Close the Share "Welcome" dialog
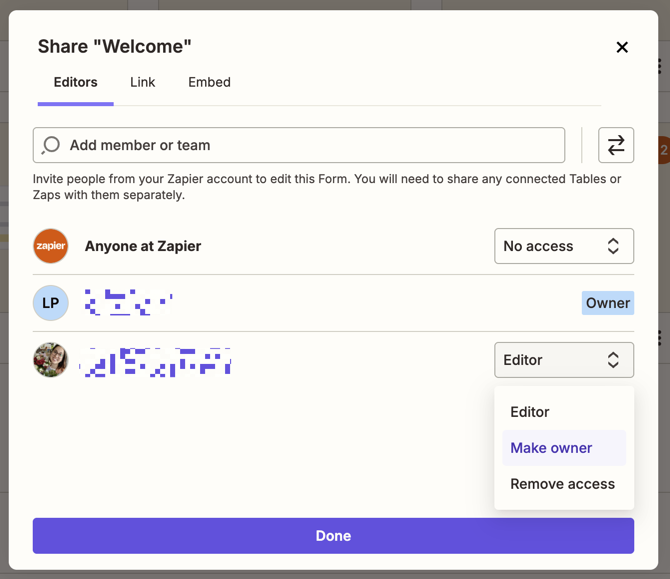 click(x=622, y=47)
